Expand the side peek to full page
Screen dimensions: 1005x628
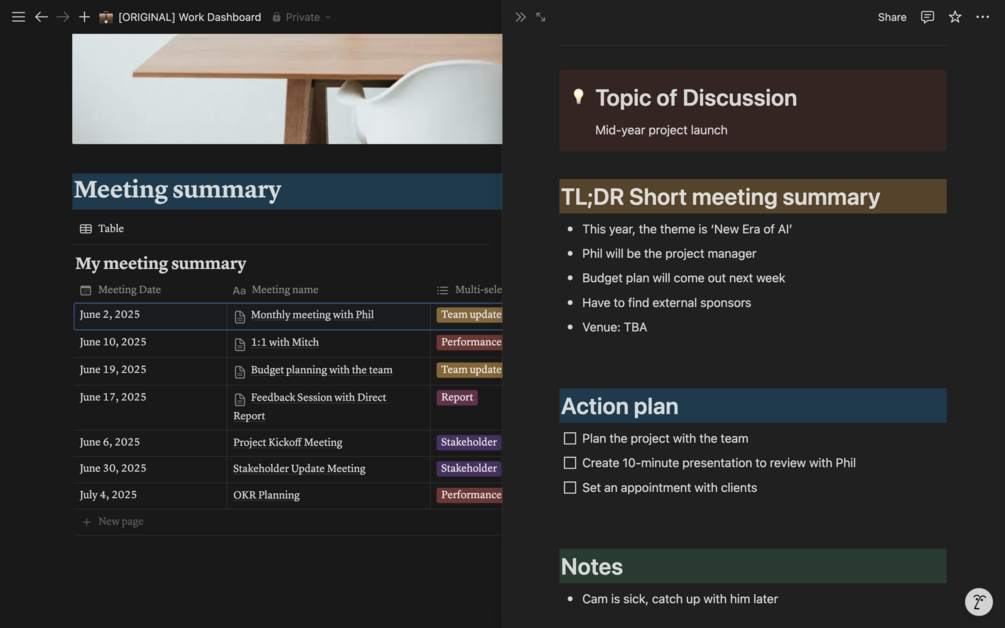pos(541,17)
